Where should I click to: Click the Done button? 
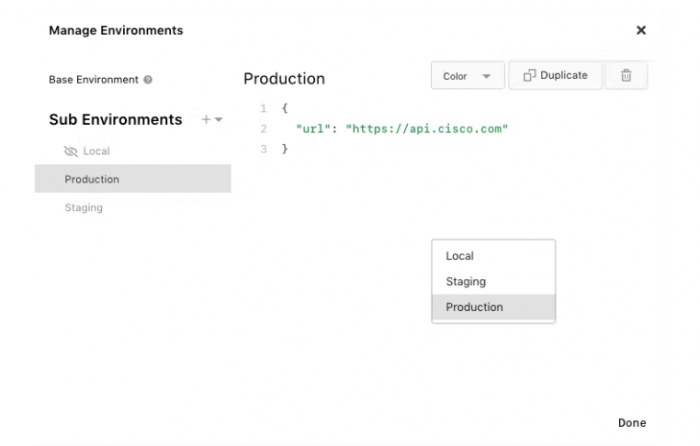[632, 423]
